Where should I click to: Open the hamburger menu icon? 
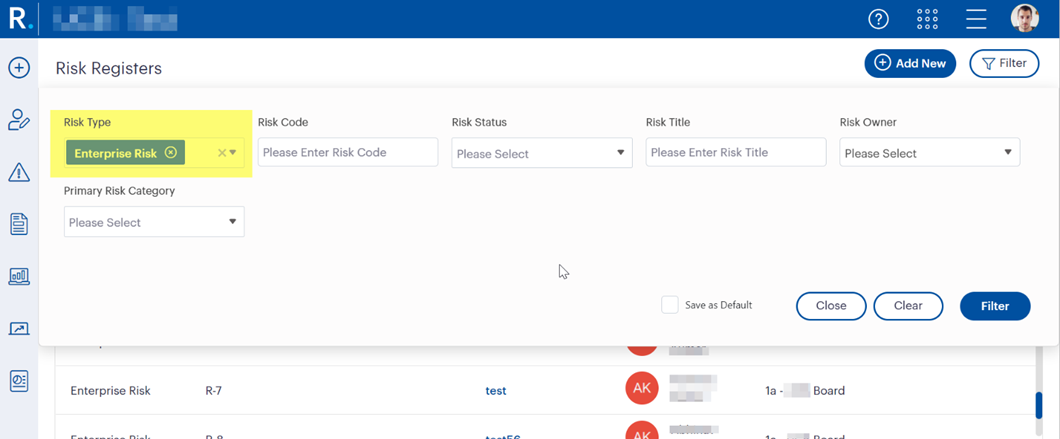click(976, 19)
